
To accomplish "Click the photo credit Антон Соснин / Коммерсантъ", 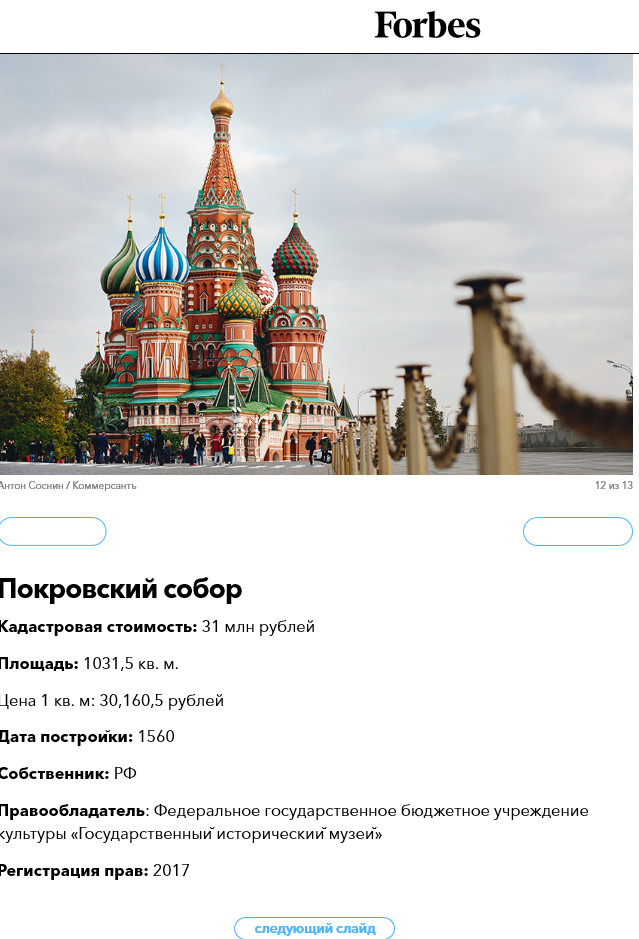I will [x=68, y=486].
